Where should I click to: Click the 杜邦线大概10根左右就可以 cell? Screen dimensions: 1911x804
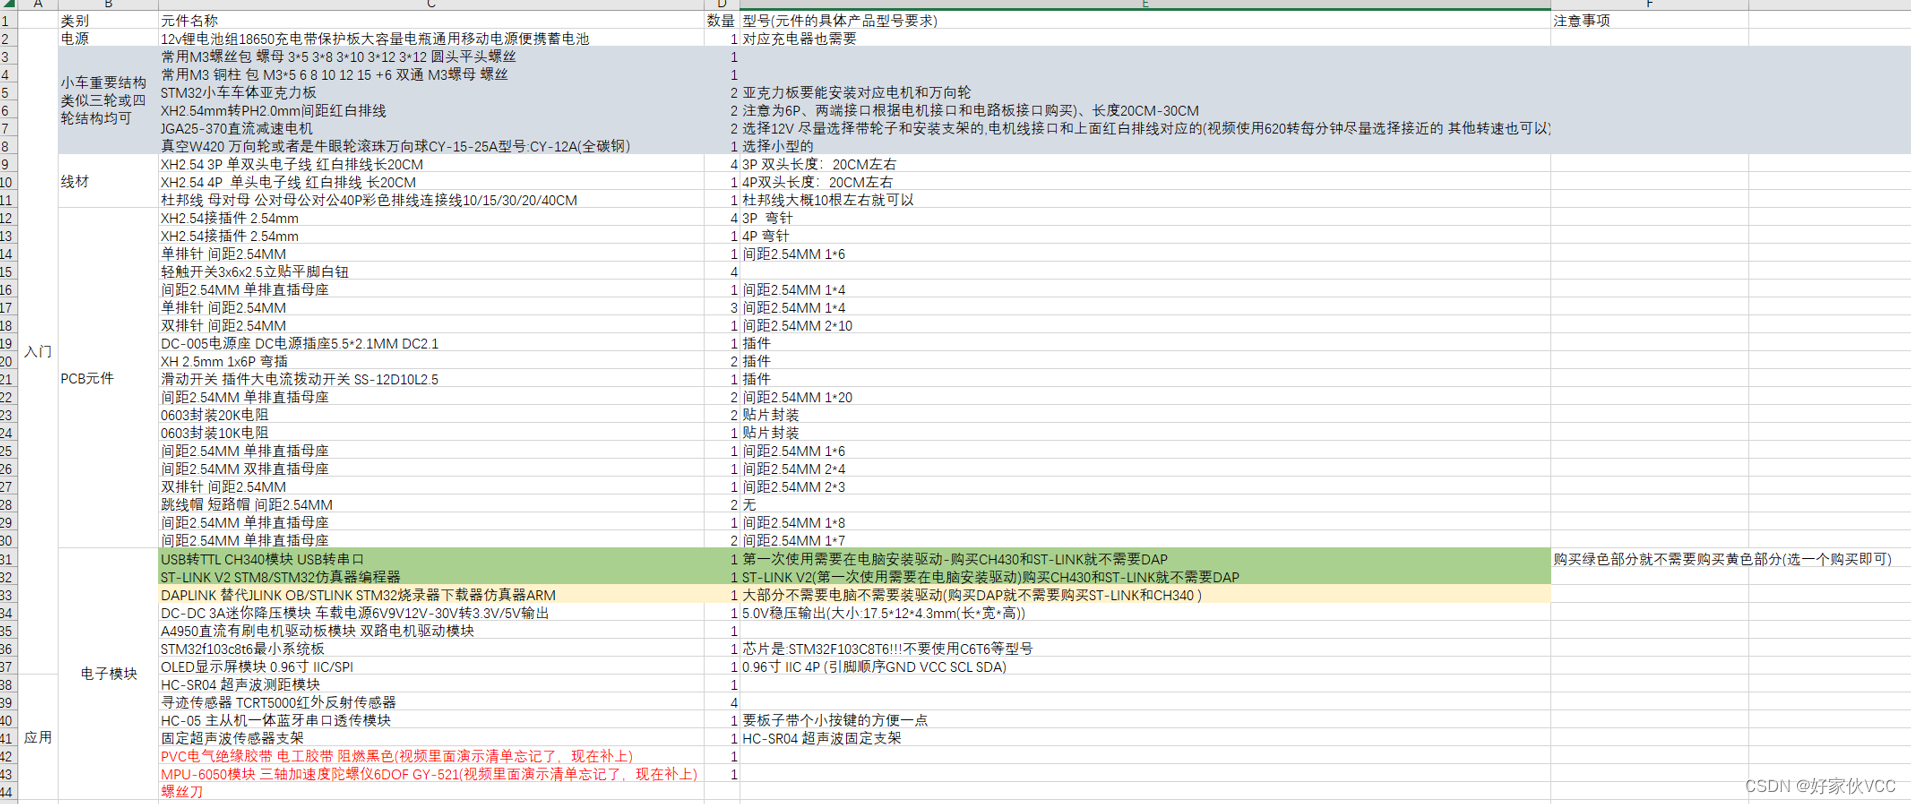[x=1145, y=200]
